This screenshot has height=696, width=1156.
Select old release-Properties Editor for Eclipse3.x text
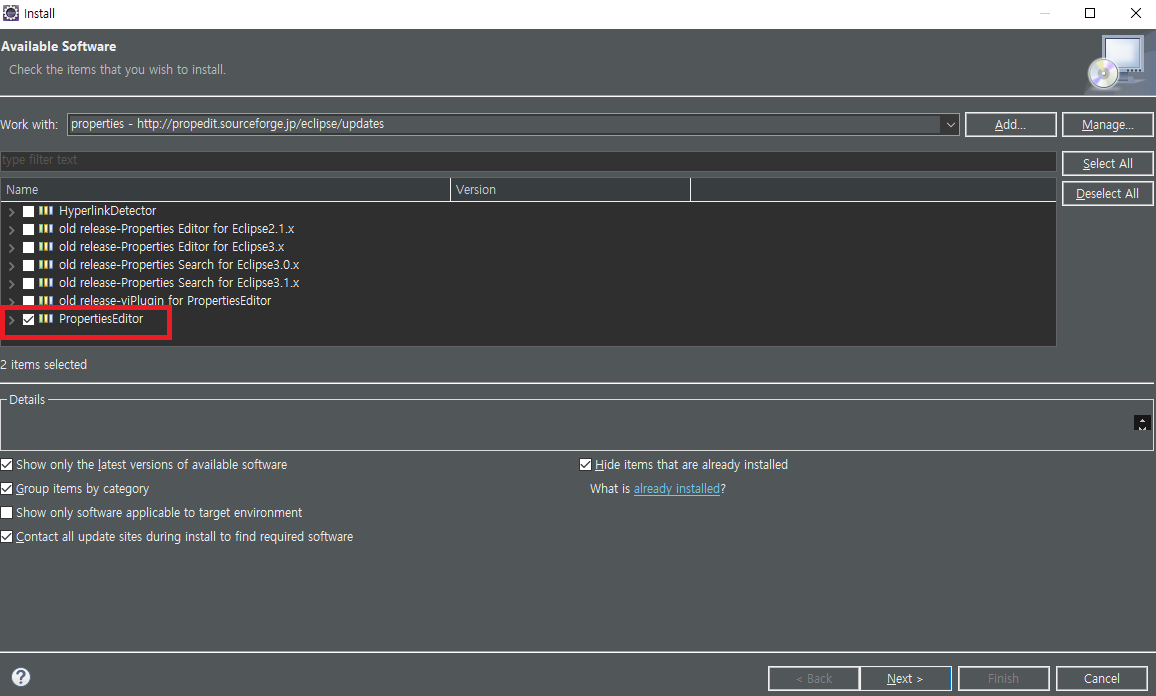click(x=171, y=247)
